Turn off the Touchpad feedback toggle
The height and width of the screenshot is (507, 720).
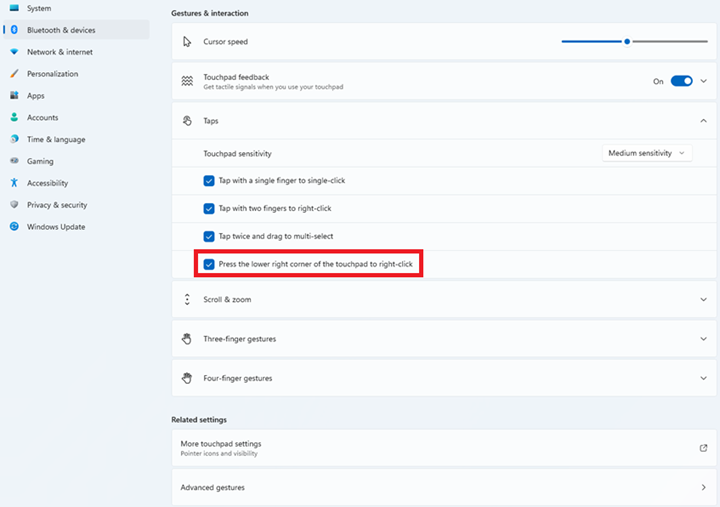click(681, 81)
